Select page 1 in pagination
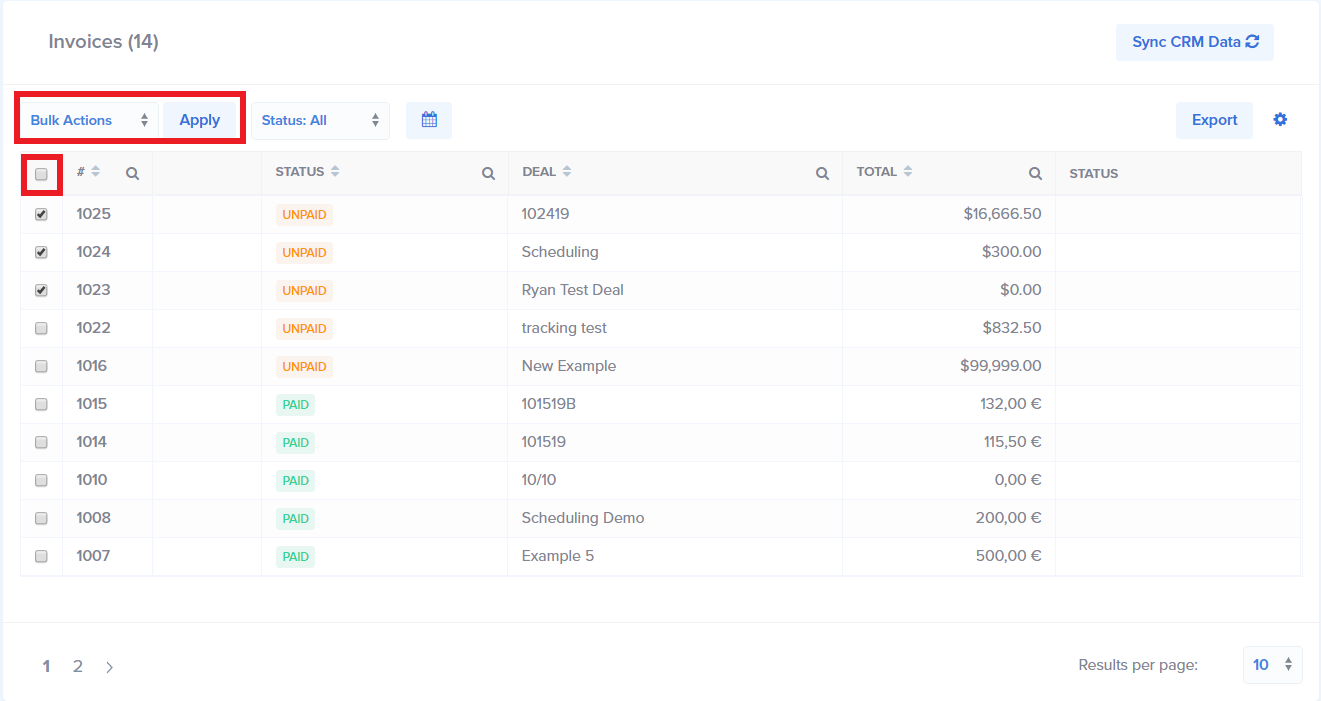The width and height of the screenshot is (1321, 701). (x=46, y=666)
